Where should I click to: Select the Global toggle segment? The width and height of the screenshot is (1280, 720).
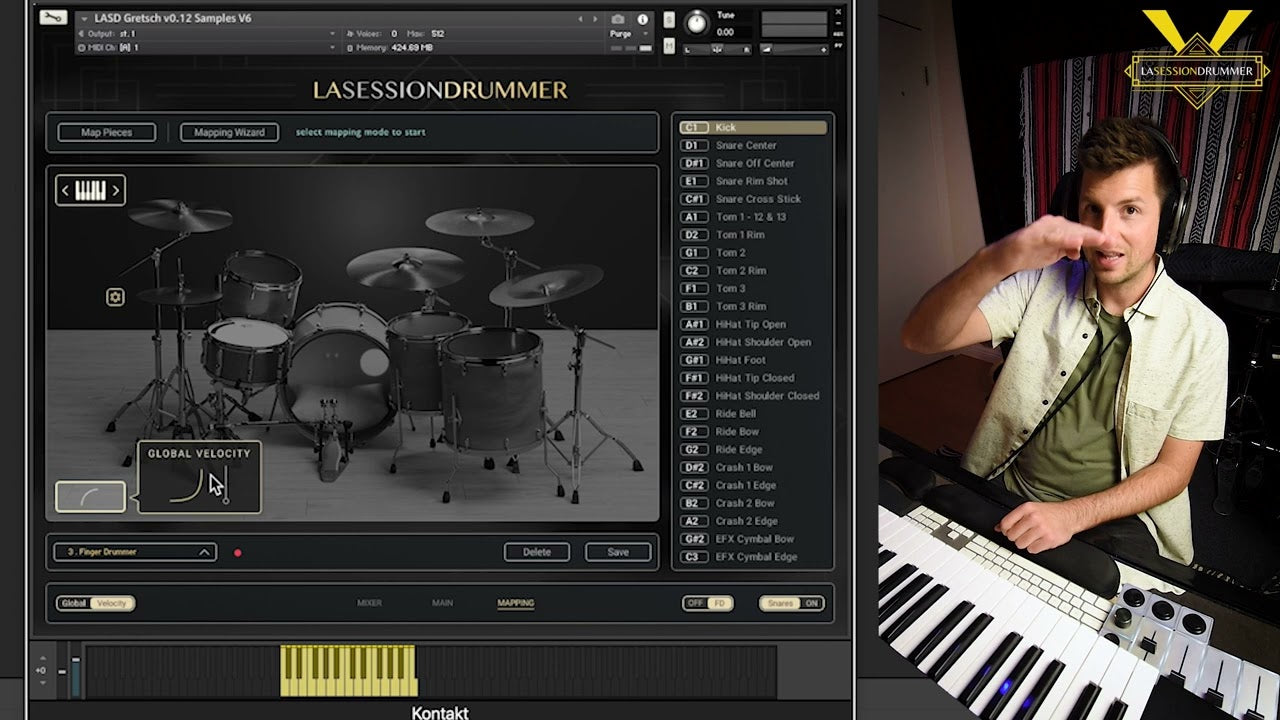coord(74,603)
